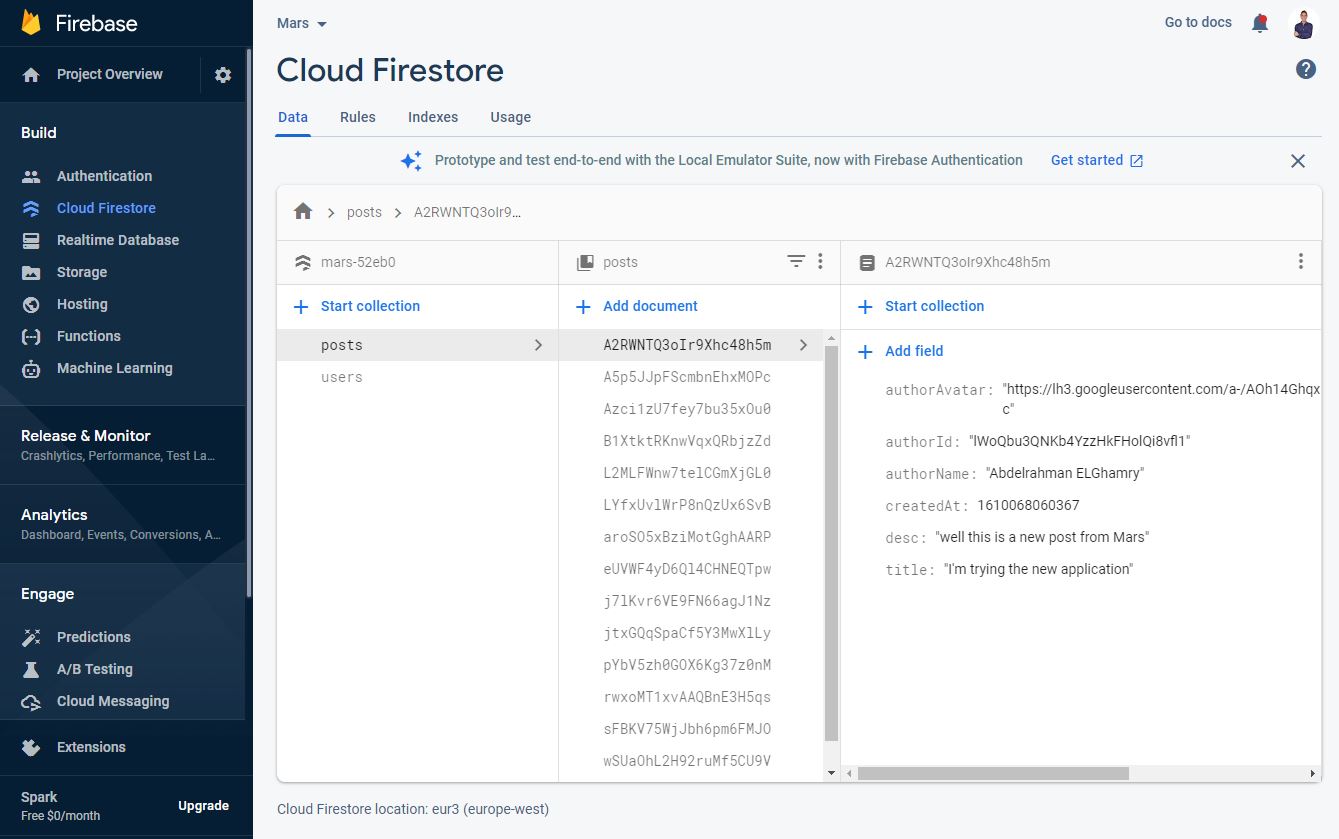Open the Mars project dropdown
The height and width of the screenshot is (839, 1339).
(x=302, y=23)
